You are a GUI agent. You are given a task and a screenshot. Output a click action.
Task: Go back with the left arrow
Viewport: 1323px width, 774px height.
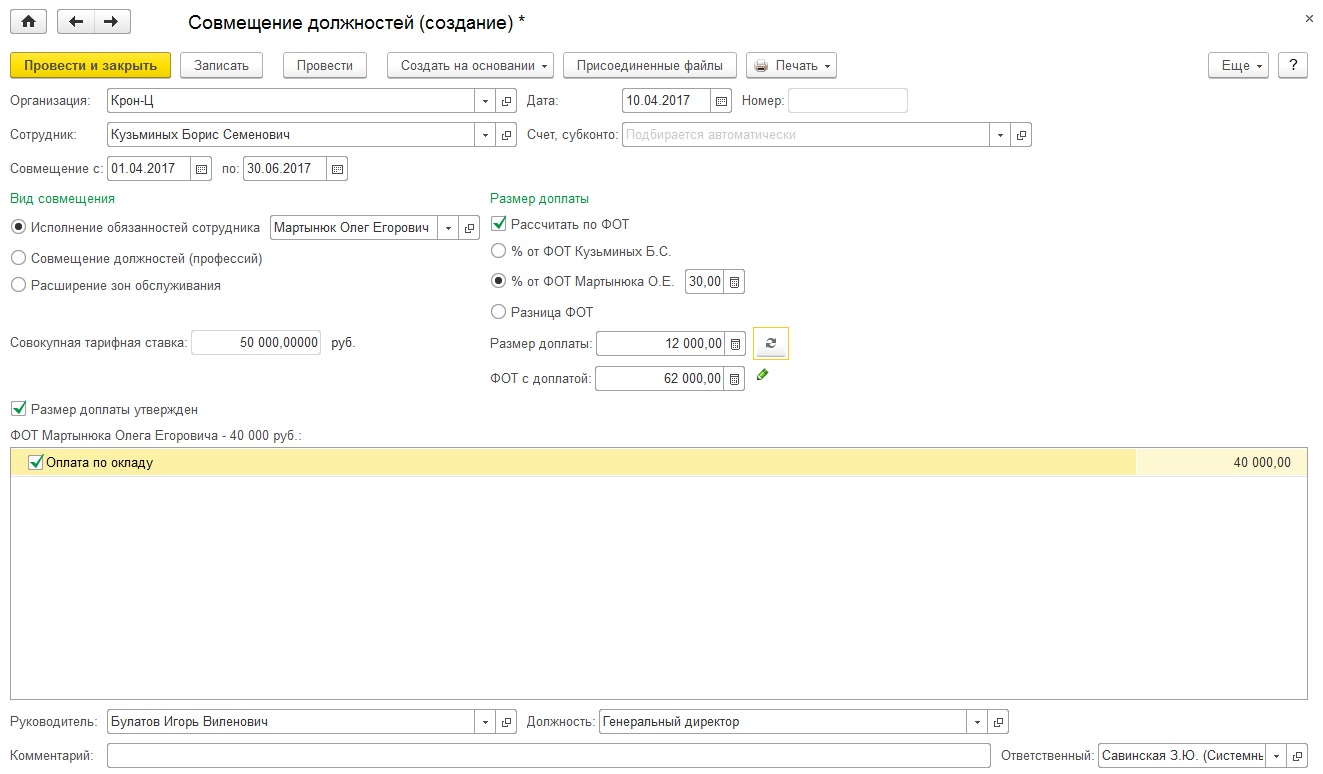click(x=76, y=21)
